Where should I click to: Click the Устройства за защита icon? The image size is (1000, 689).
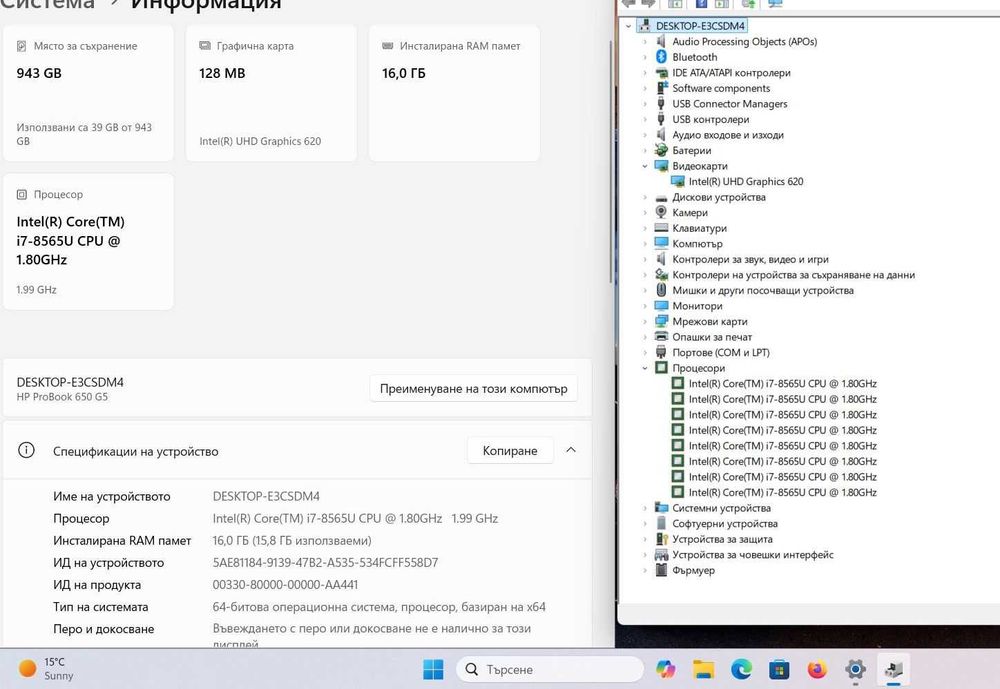(x=661, y=539)
